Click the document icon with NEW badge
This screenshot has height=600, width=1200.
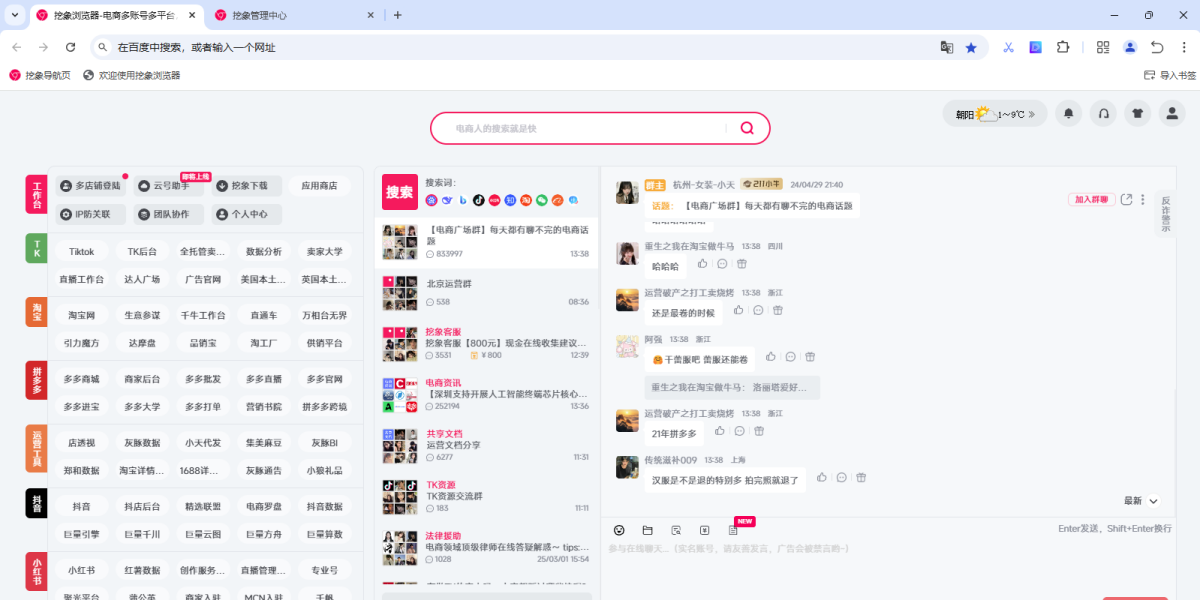733,530
